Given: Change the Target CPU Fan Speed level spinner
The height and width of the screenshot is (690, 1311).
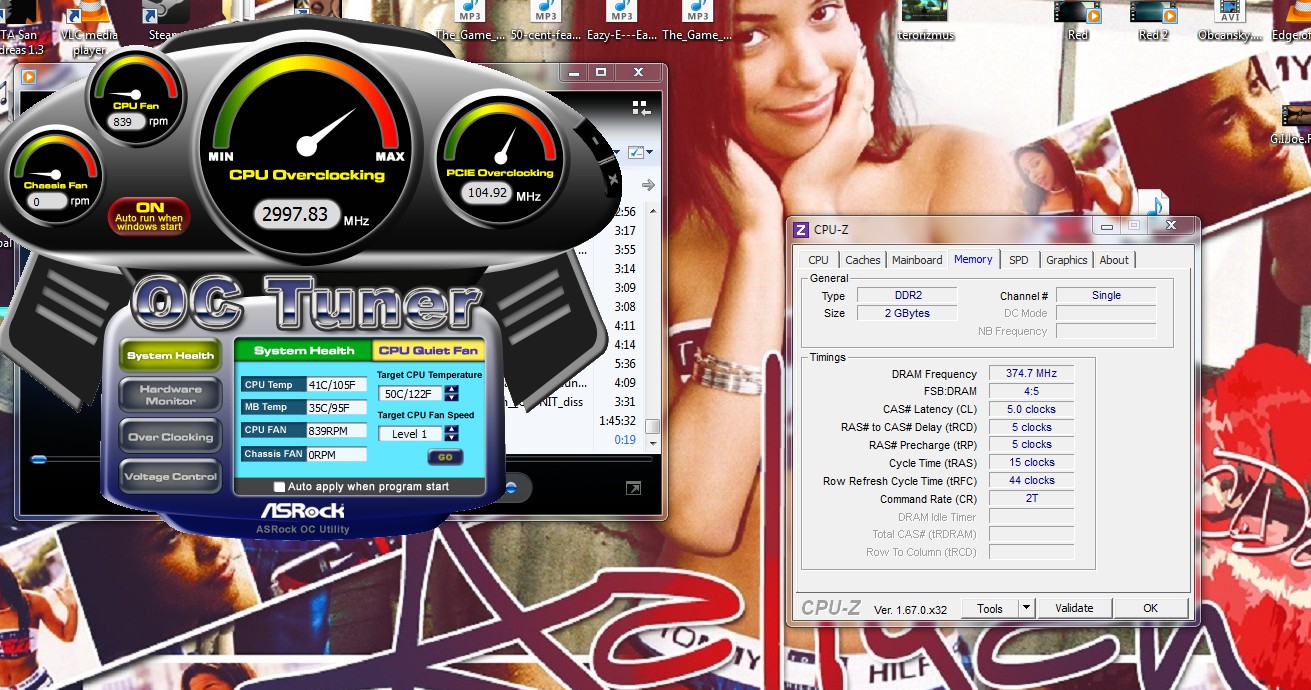Looking at the screenshot, I should pyautogui.click(x=452, y=433).
